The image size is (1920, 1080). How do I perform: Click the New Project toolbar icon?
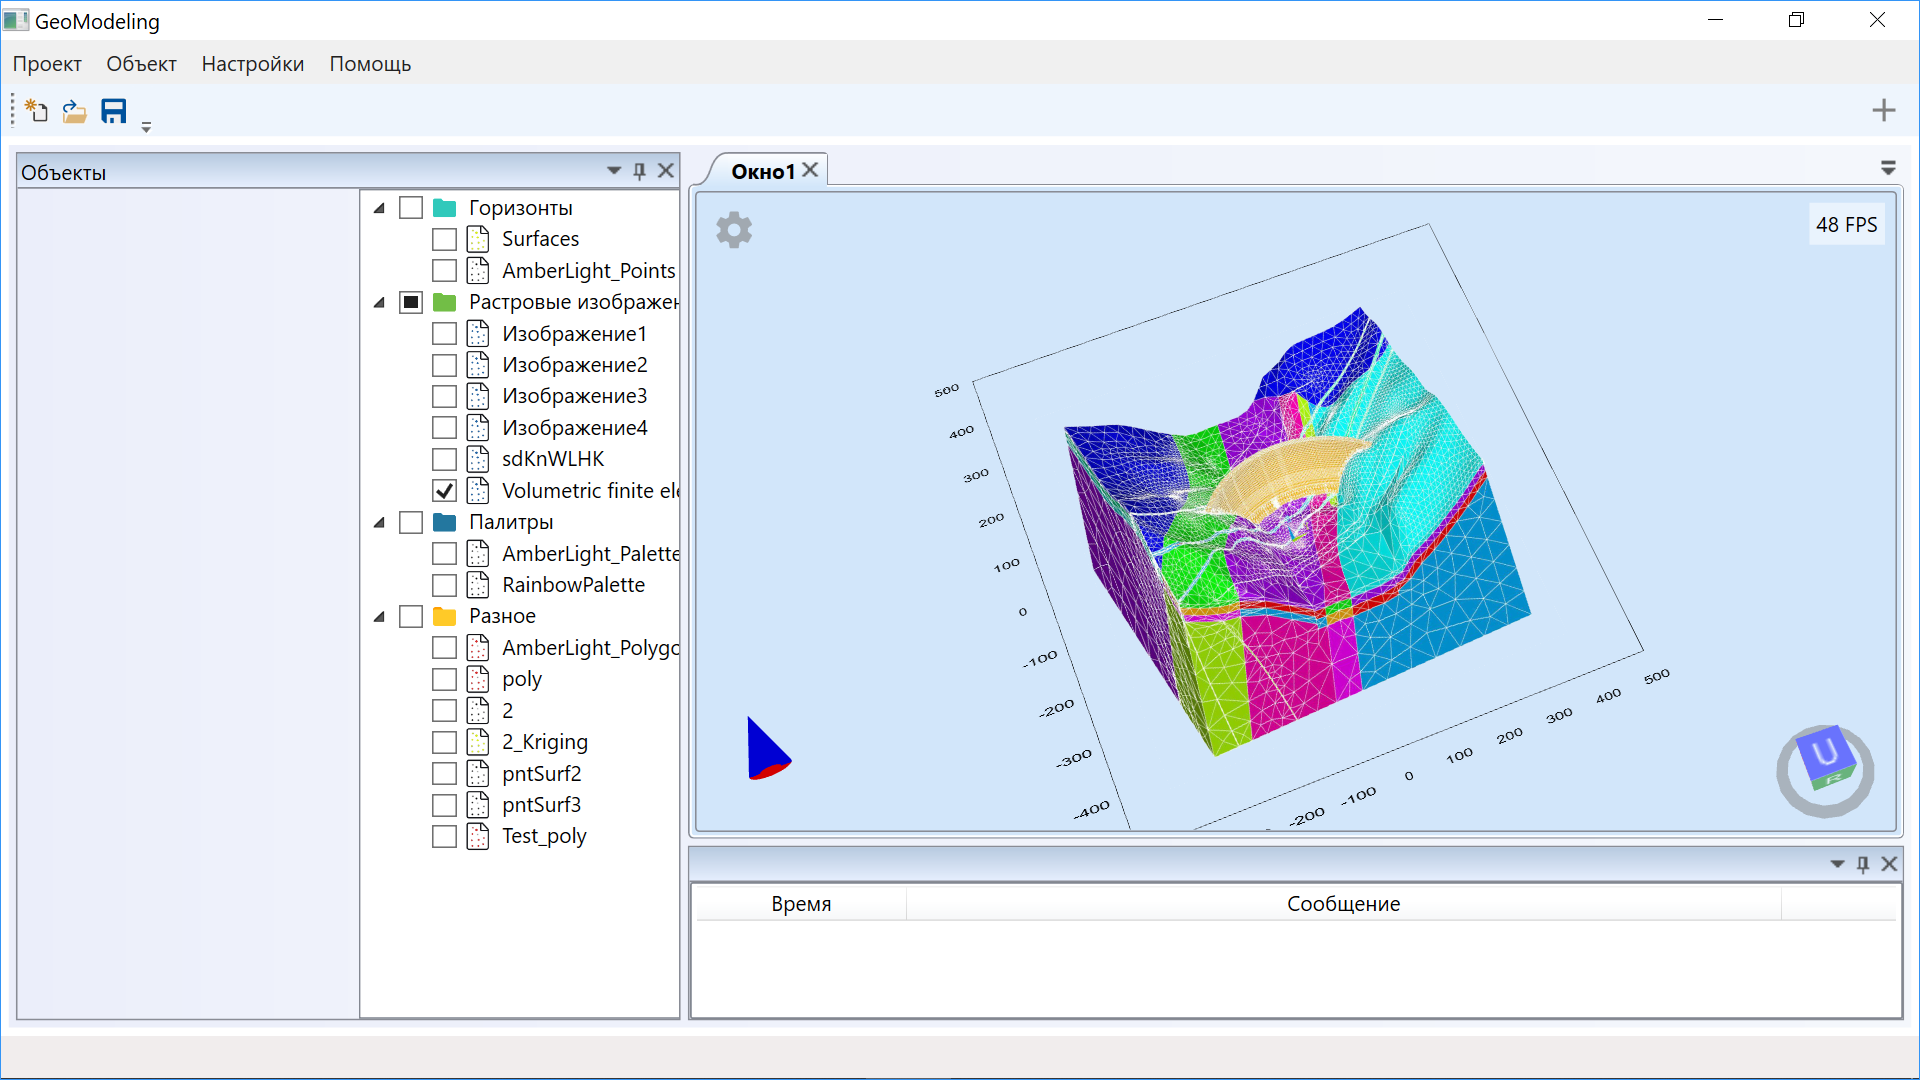tap(37, 111)
